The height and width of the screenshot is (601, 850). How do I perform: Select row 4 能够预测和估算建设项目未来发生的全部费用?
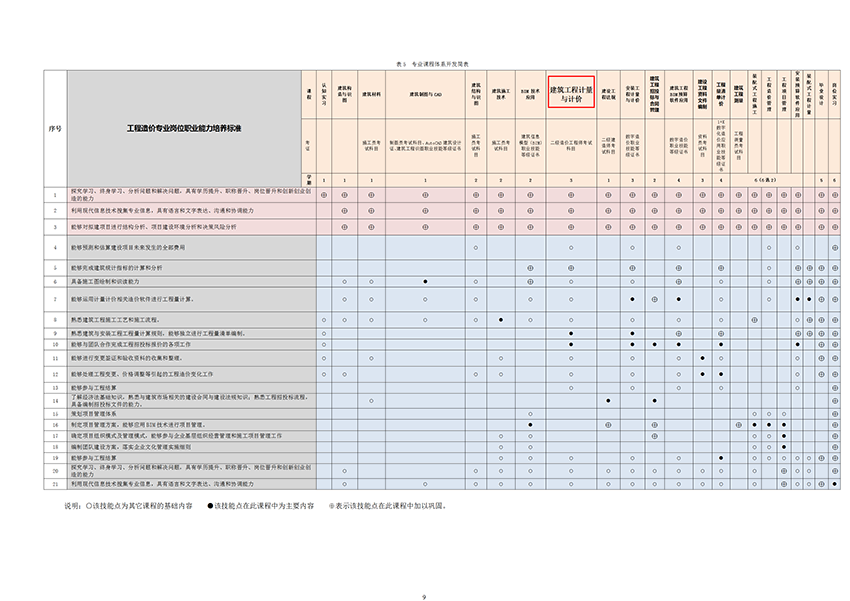[128, 248]
